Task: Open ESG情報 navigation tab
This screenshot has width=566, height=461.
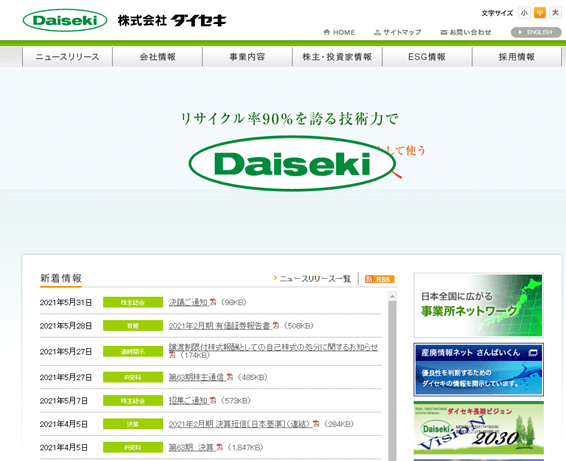Action: [427, 57]
